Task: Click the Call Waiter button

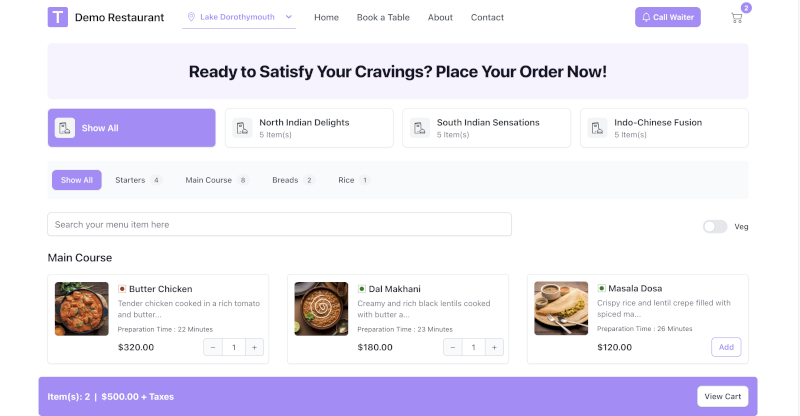Action: pyautogui.click(x=668, y=17)
